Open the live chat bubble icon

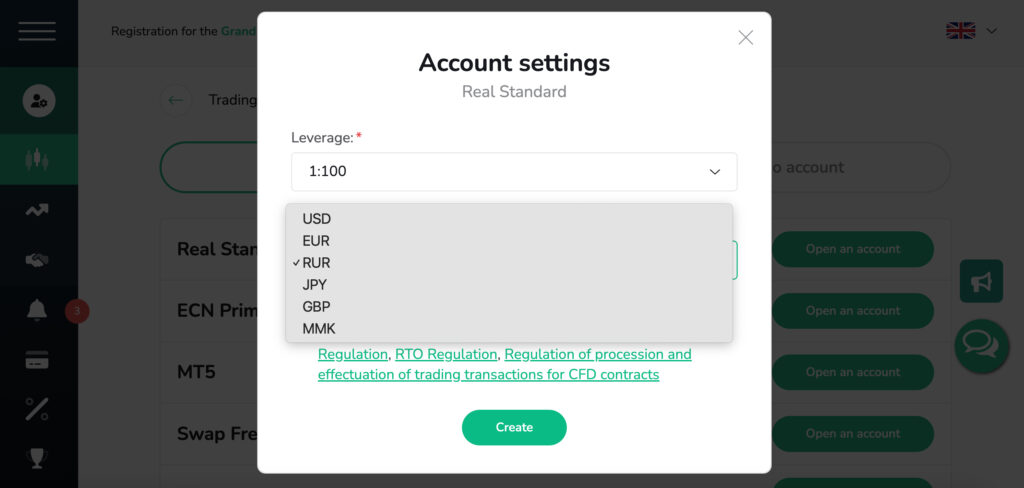click(981, 345)
